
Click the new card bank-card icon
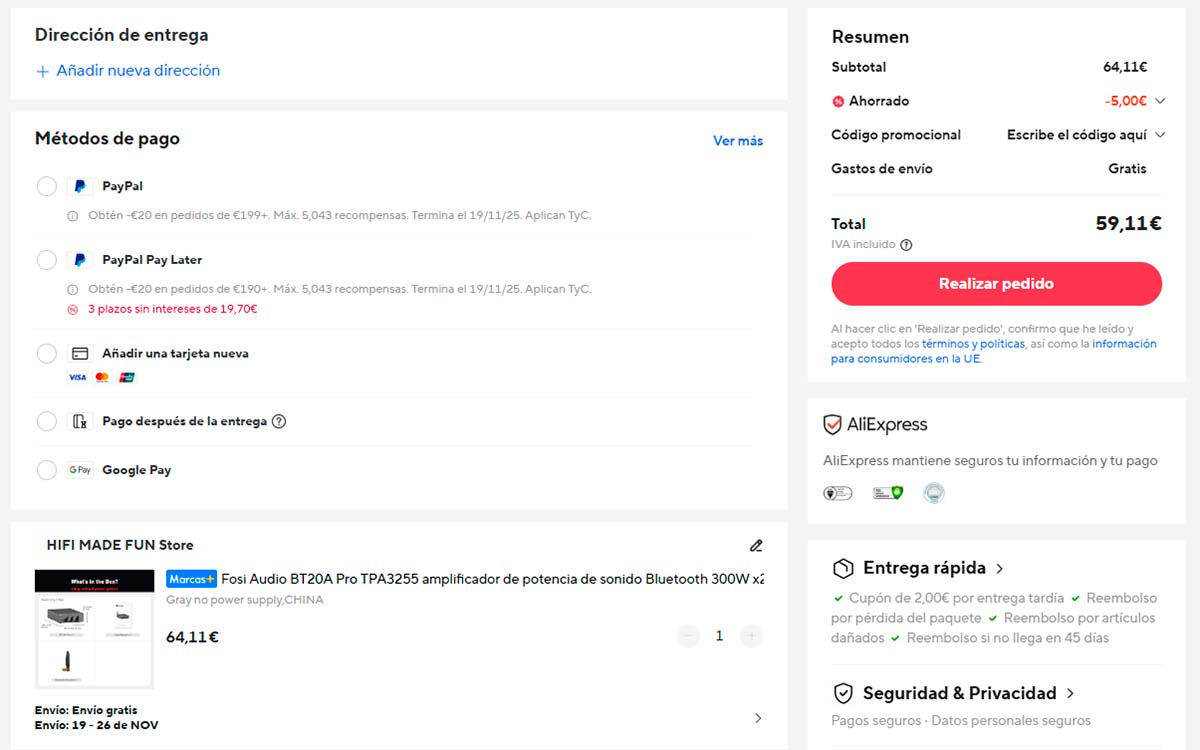click(x=80, y=353)
